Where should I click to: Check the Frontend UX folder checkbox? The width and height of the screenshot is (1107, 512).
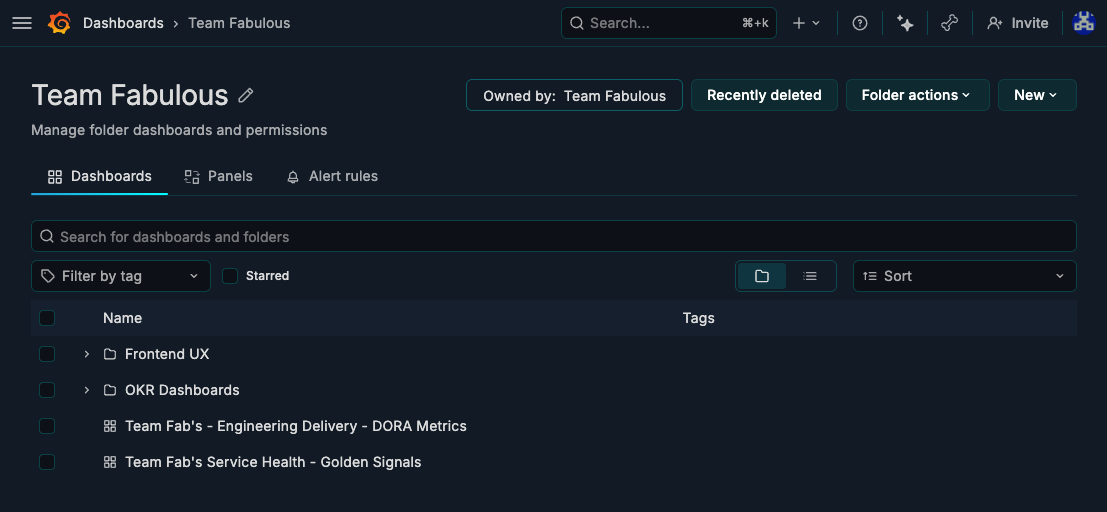47,354
